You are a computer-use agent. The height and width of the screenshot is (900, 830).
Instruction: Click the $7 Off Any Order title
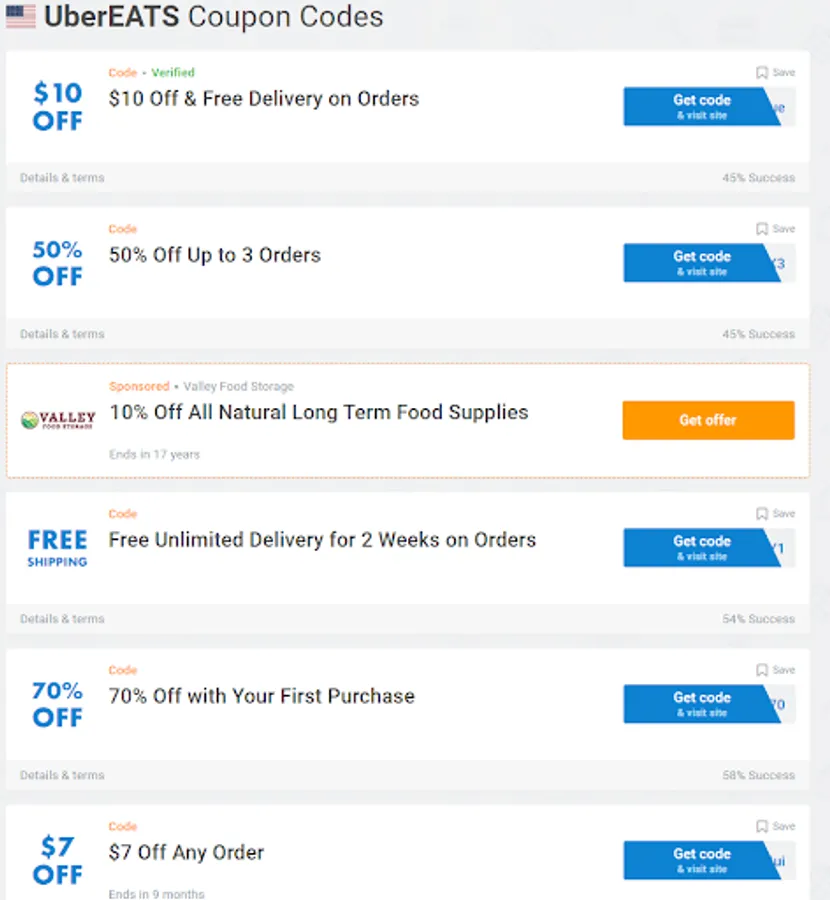pyautogui.click(x=186, y=853)
